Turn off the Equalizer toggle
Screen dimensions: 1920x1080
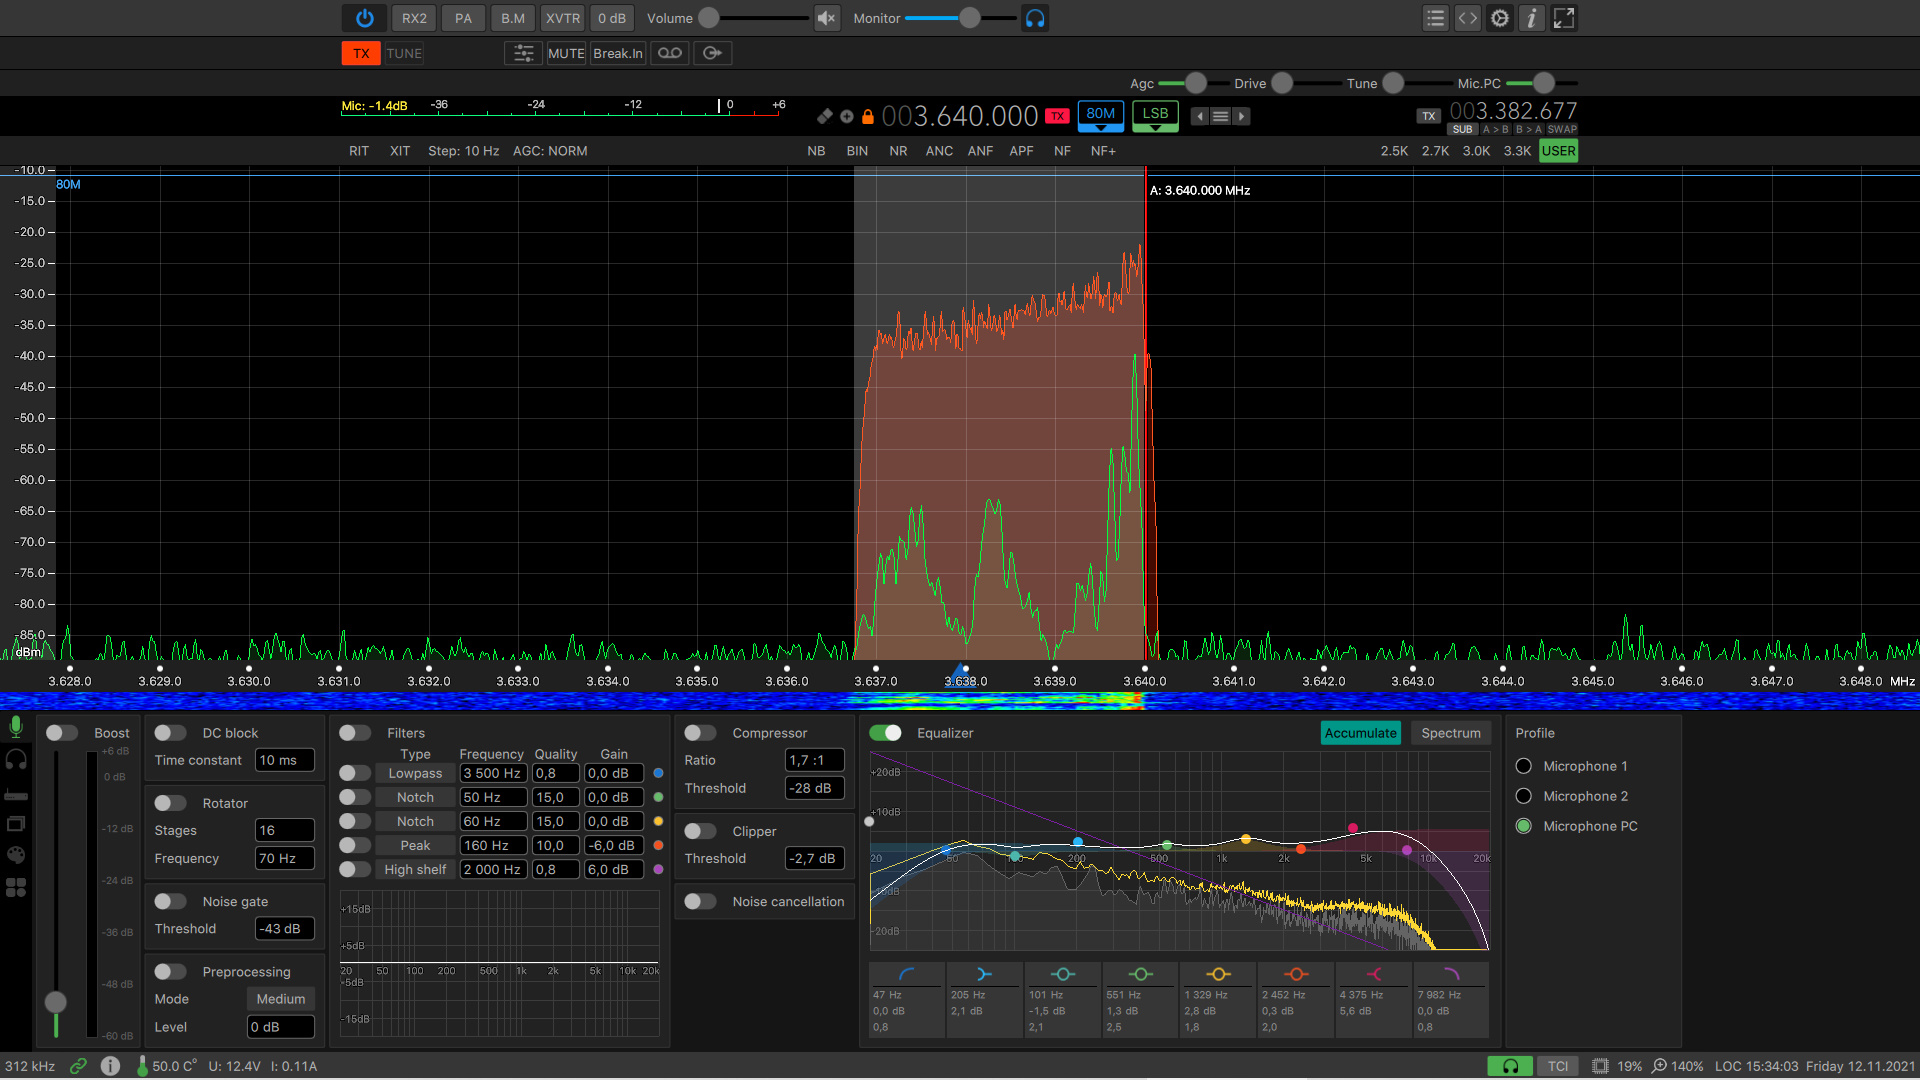[885, 733]
